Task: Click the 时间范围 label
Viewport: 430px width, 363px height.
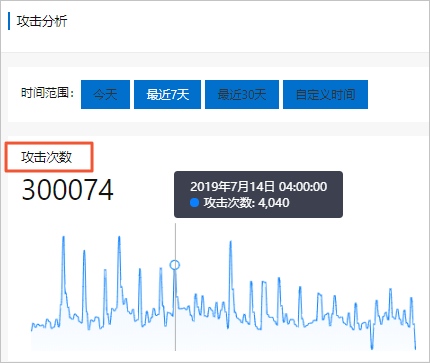Action: [48, 93]
